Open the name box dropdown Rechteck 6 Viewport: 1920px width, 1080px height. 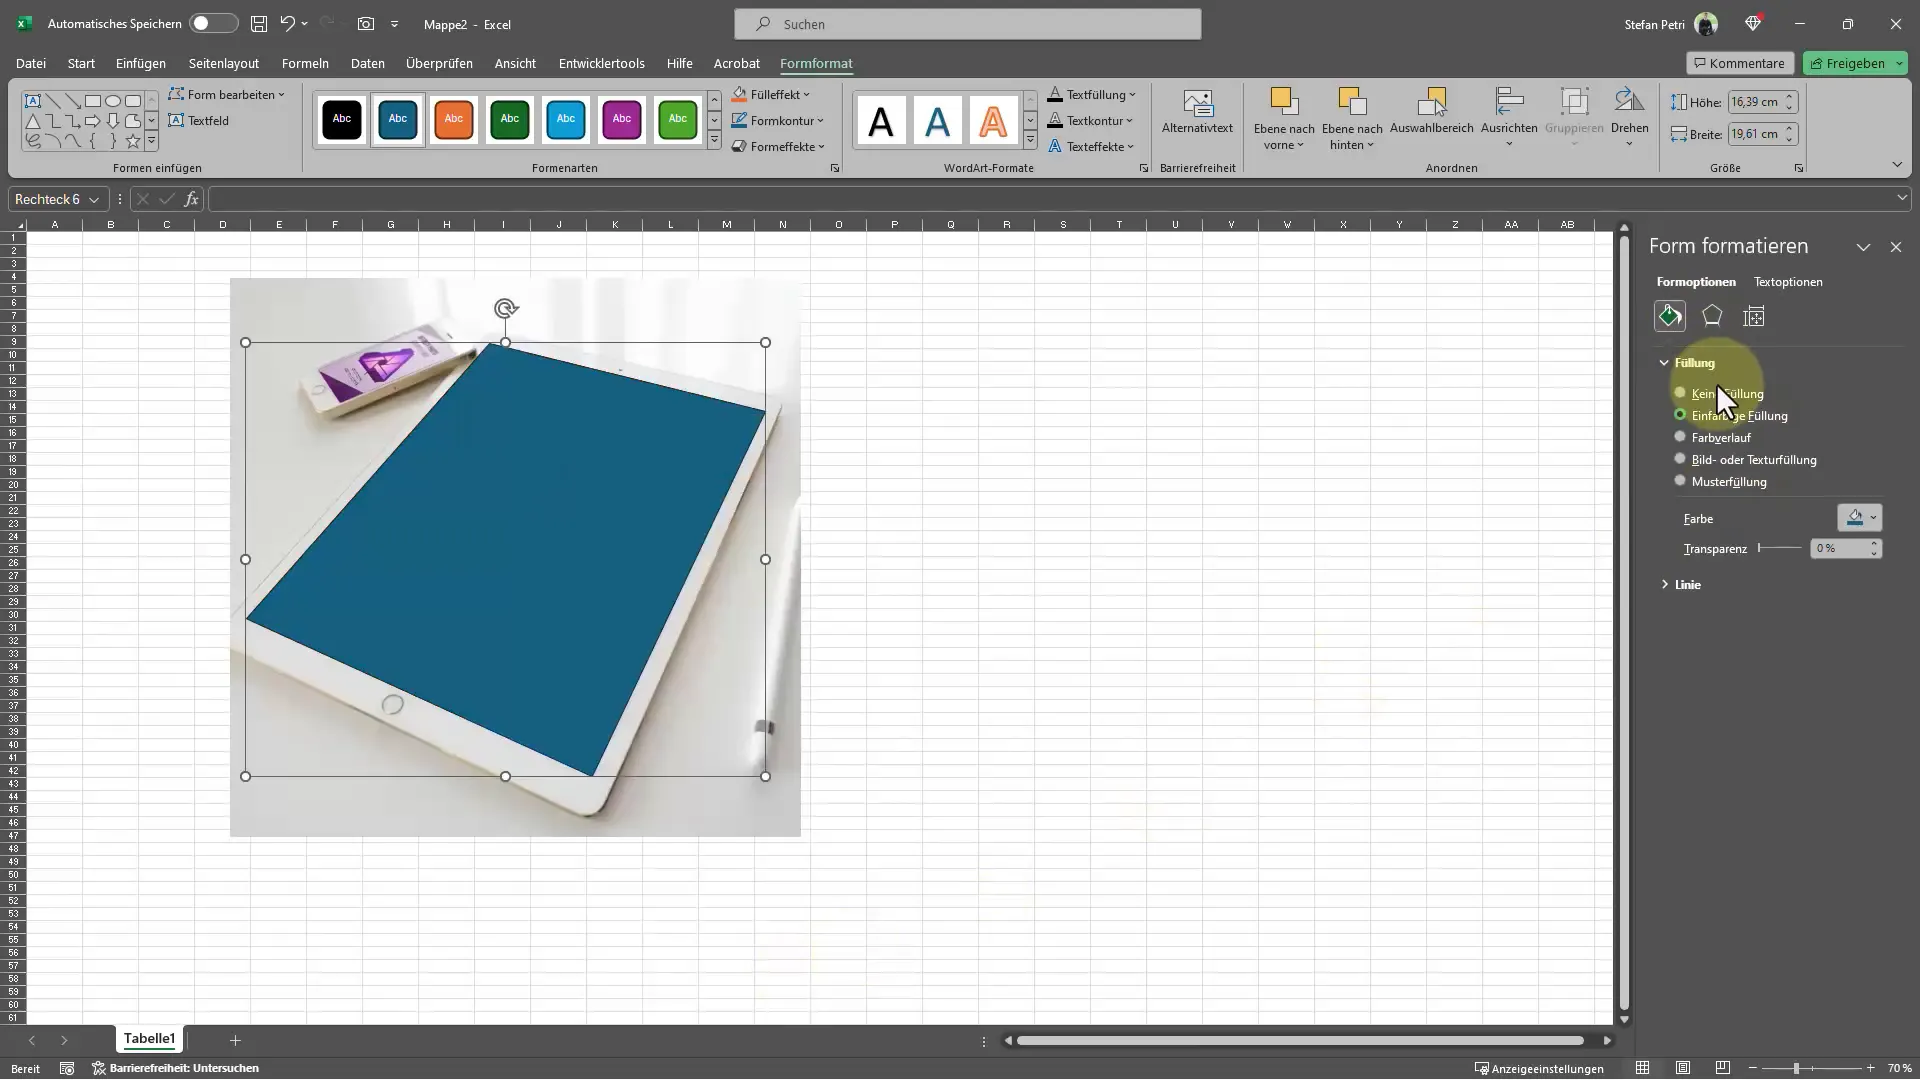click(x=94, y=199)
